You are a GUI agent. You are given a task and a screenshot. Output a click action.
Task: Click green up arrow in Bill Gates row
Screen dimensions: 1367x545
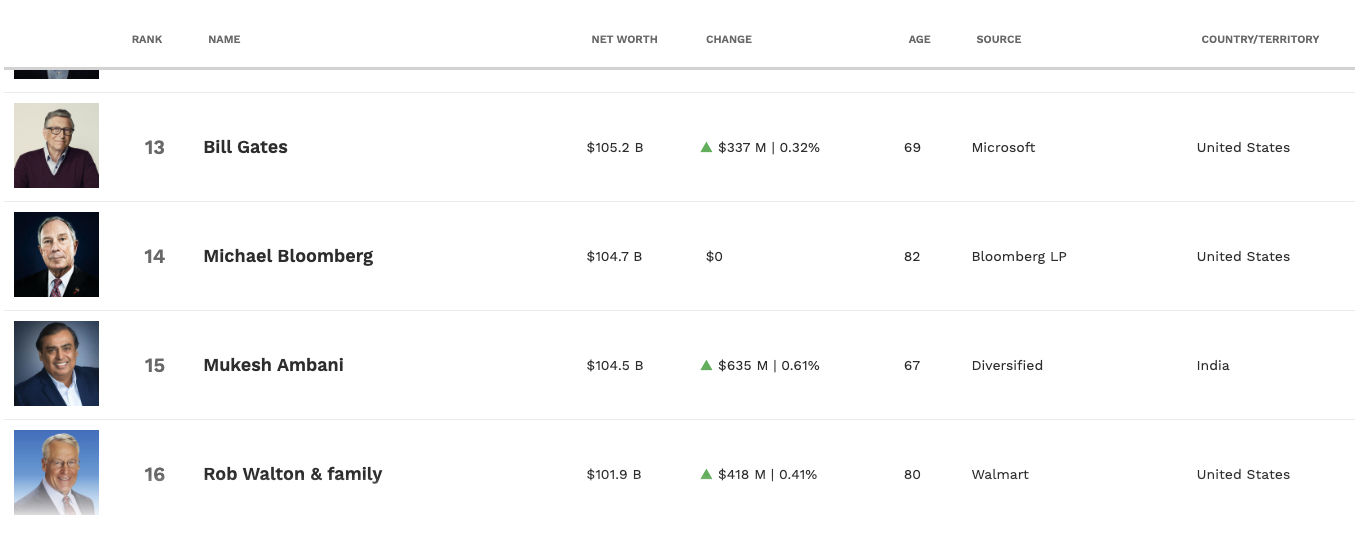[706, 147]
